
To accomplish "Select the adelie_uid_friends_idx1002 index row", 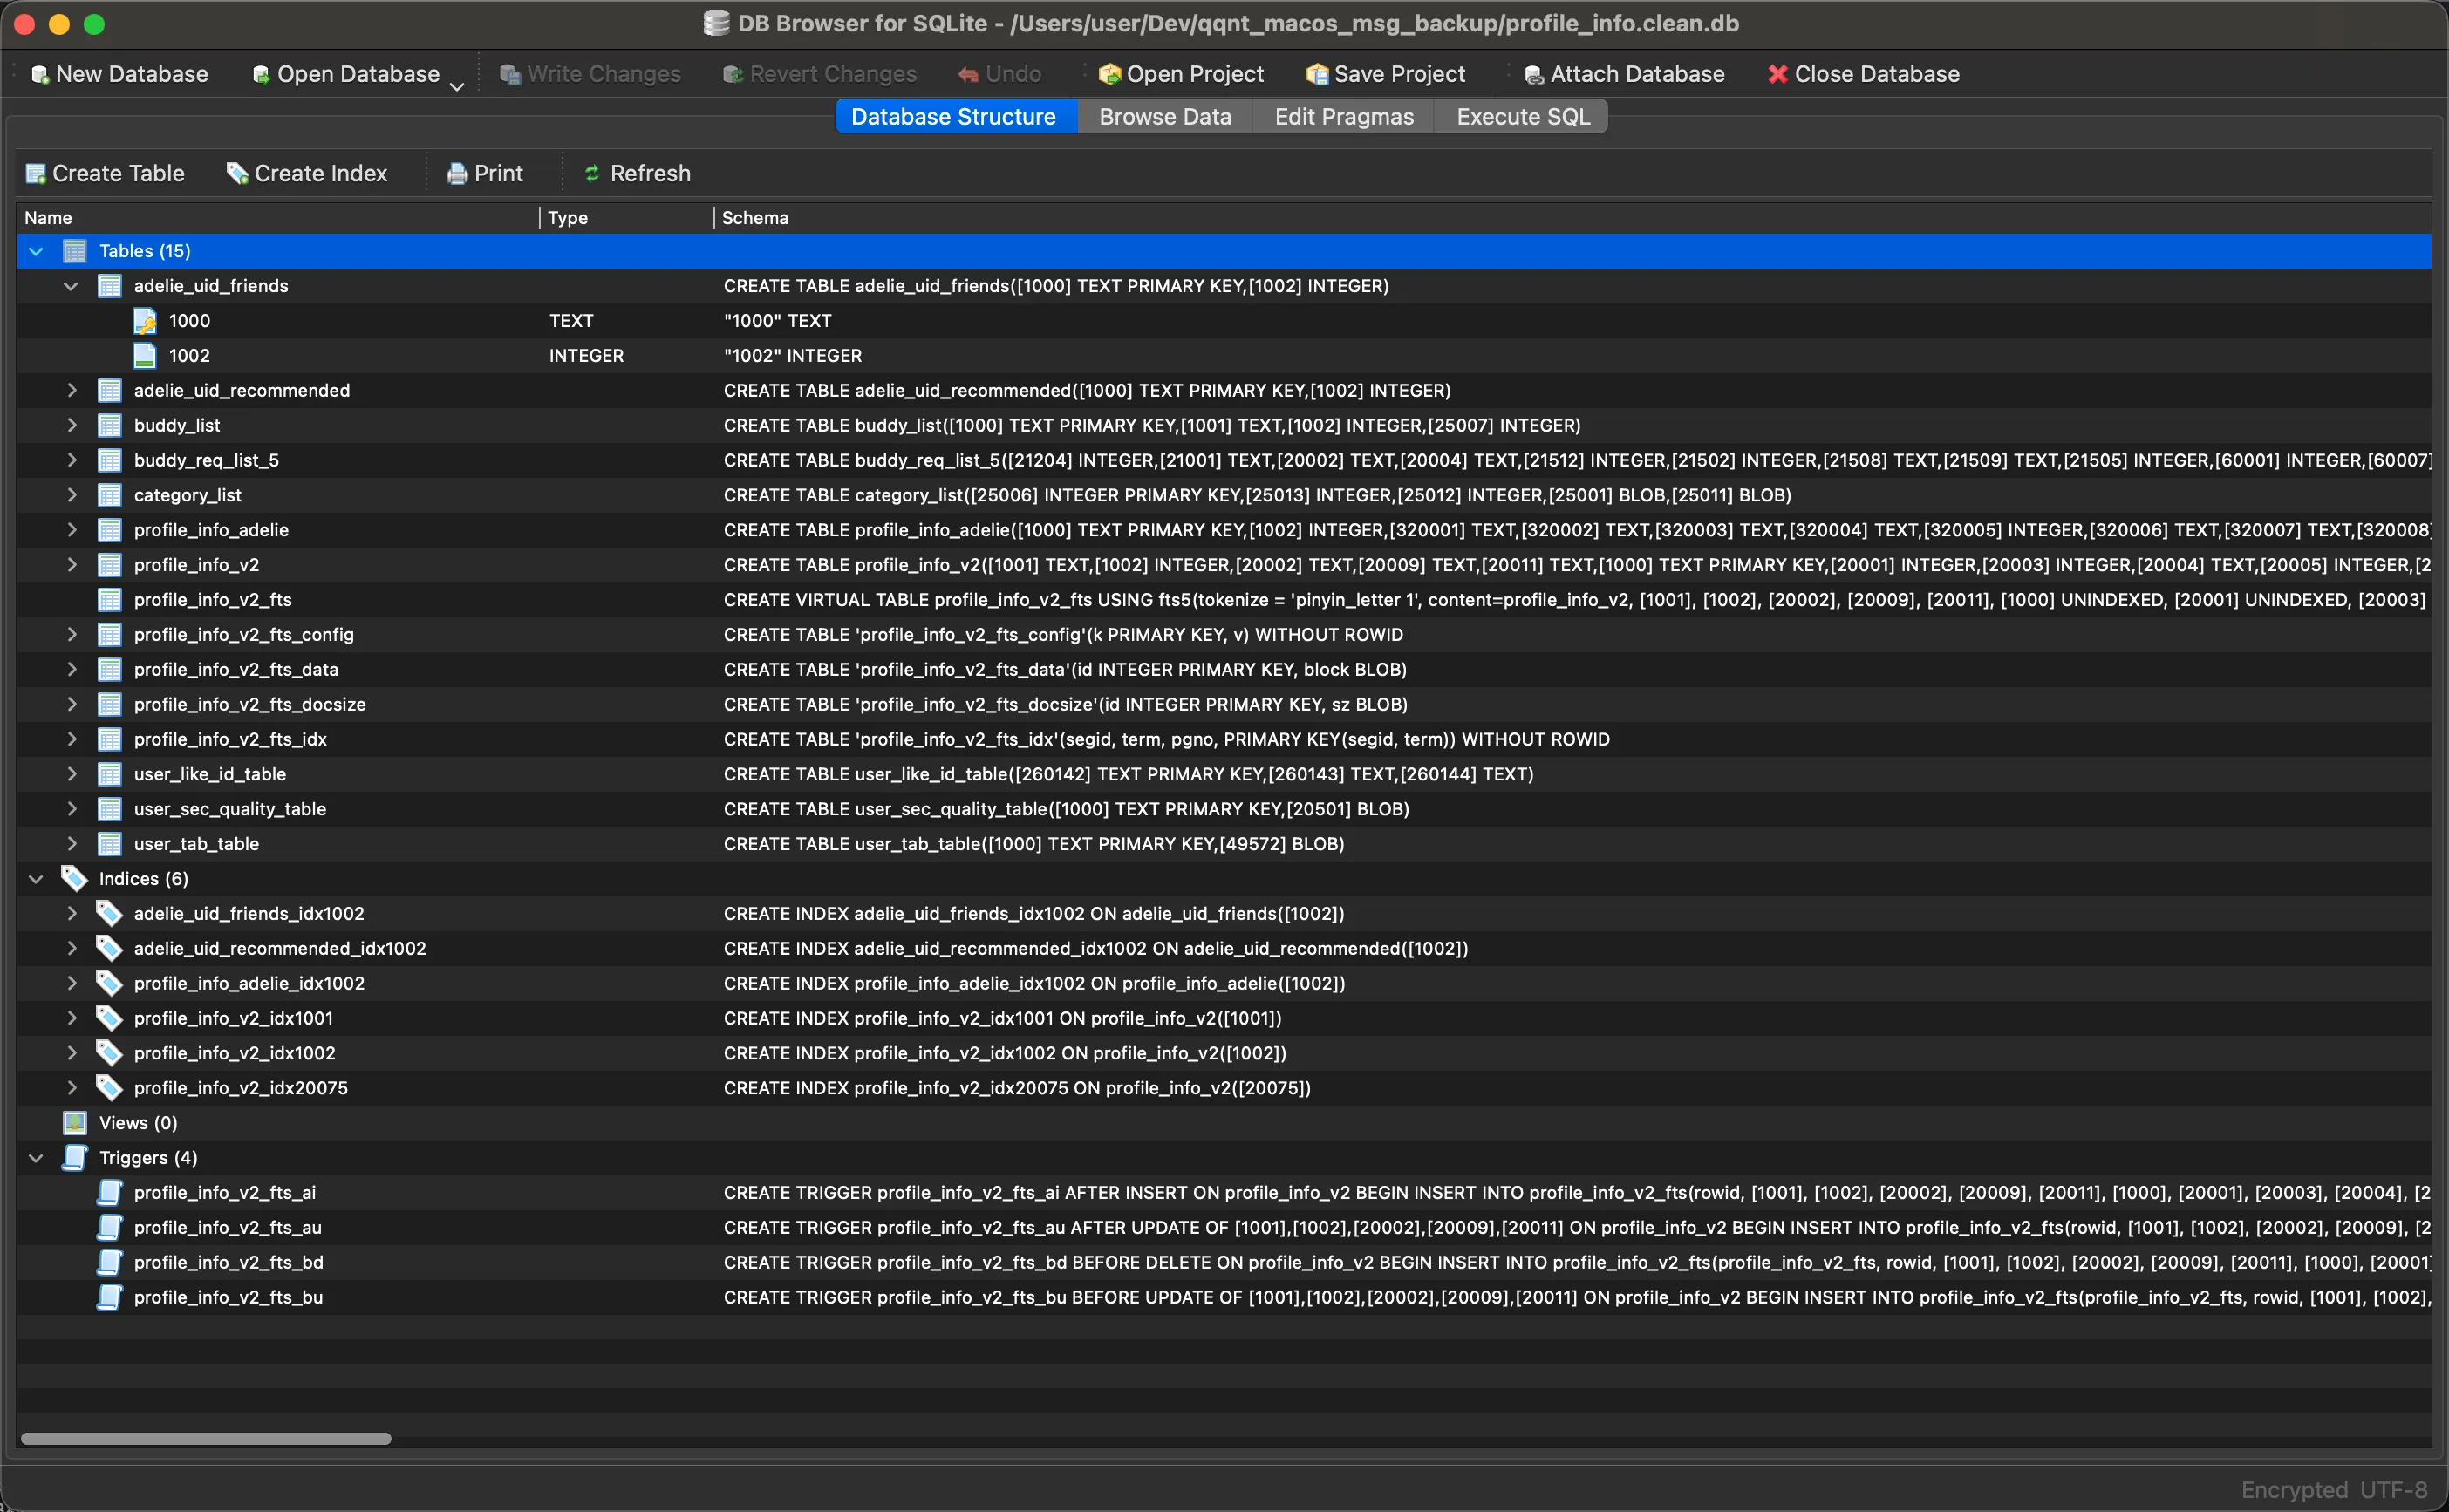I will click(x=1224, y=914).
